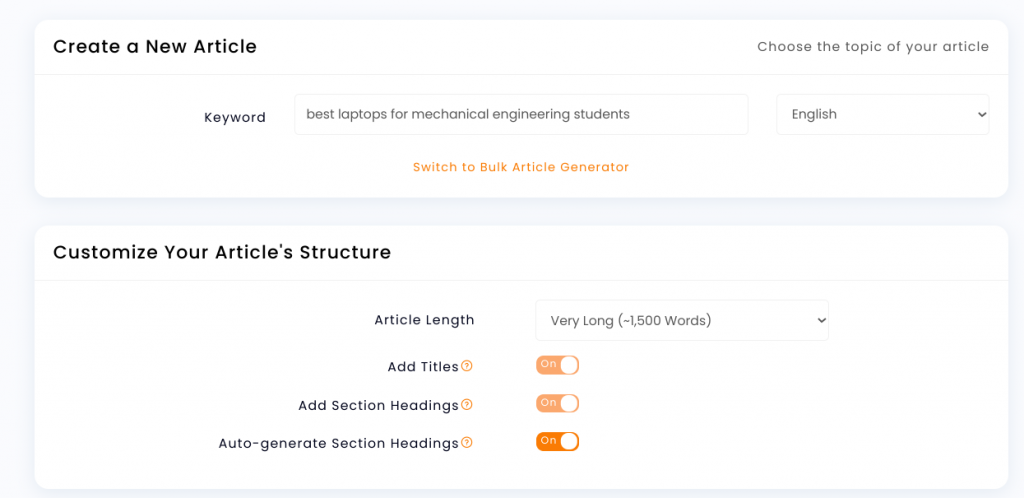Open the English language dropdown

(882, 114)
